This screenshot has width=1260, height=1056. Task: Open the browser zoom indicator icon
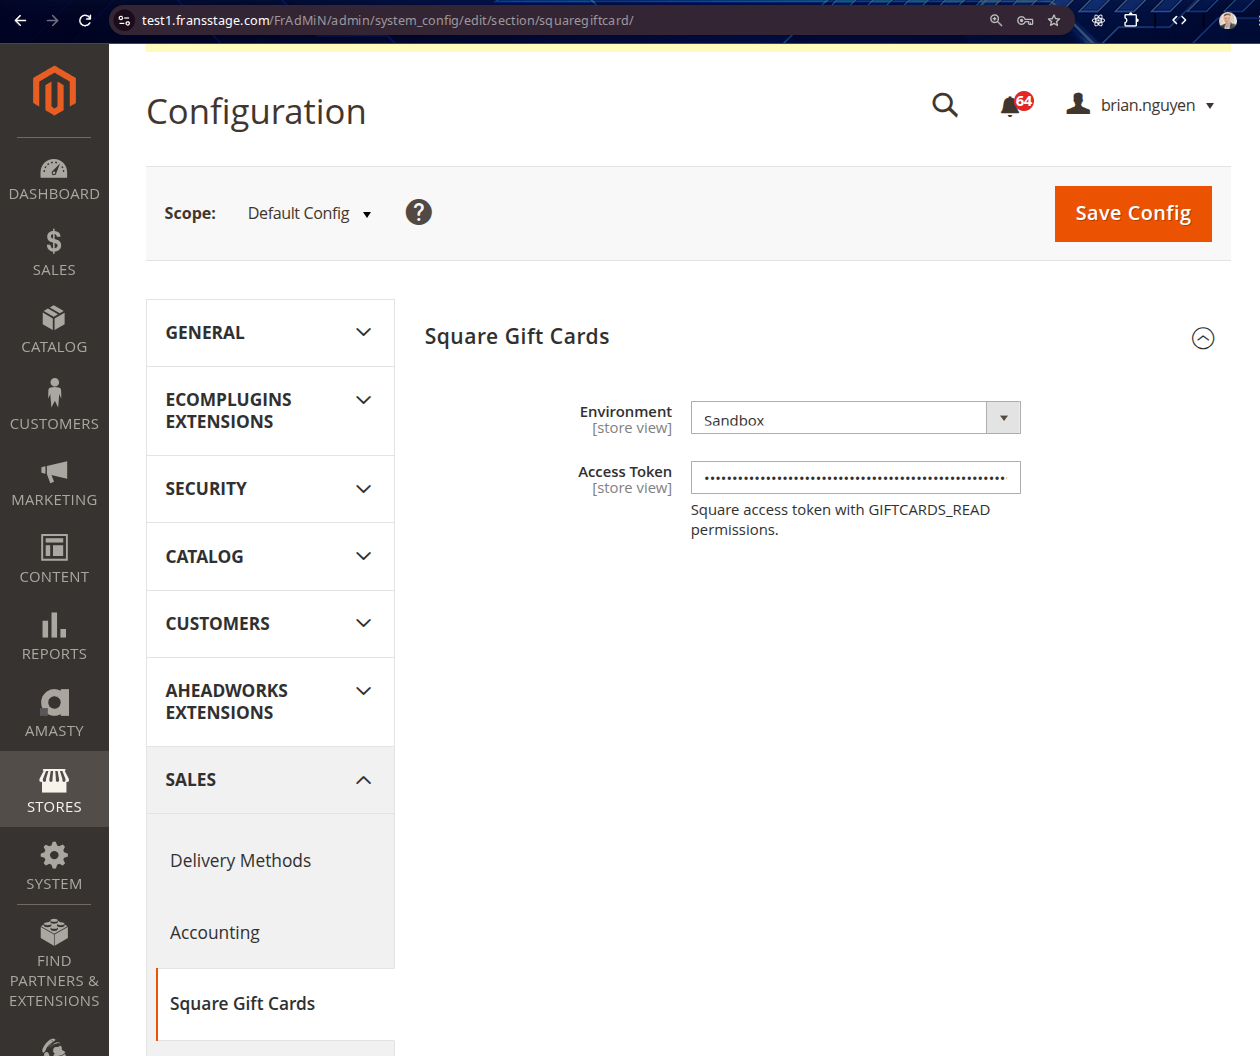(996, 20)
